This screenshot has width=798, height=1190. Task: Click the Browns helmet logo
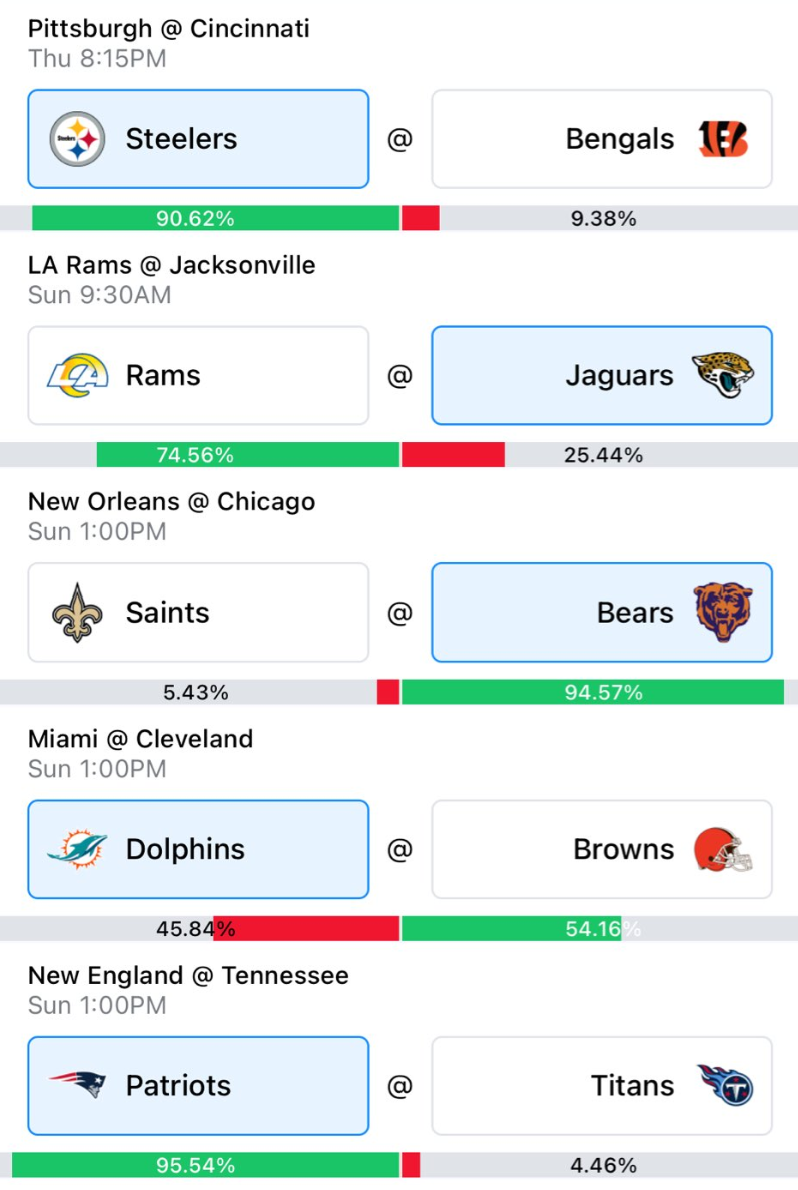tap(723, 850)
